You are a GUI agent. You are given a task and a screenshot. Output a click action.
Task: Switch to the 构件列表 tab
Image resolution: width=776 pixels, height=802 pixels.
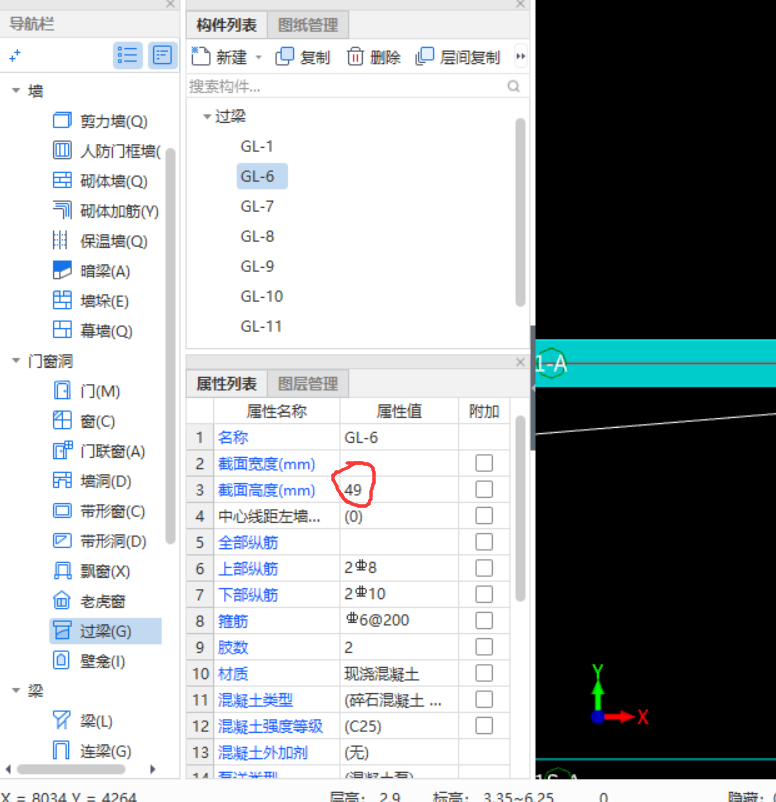click(227, 25)
